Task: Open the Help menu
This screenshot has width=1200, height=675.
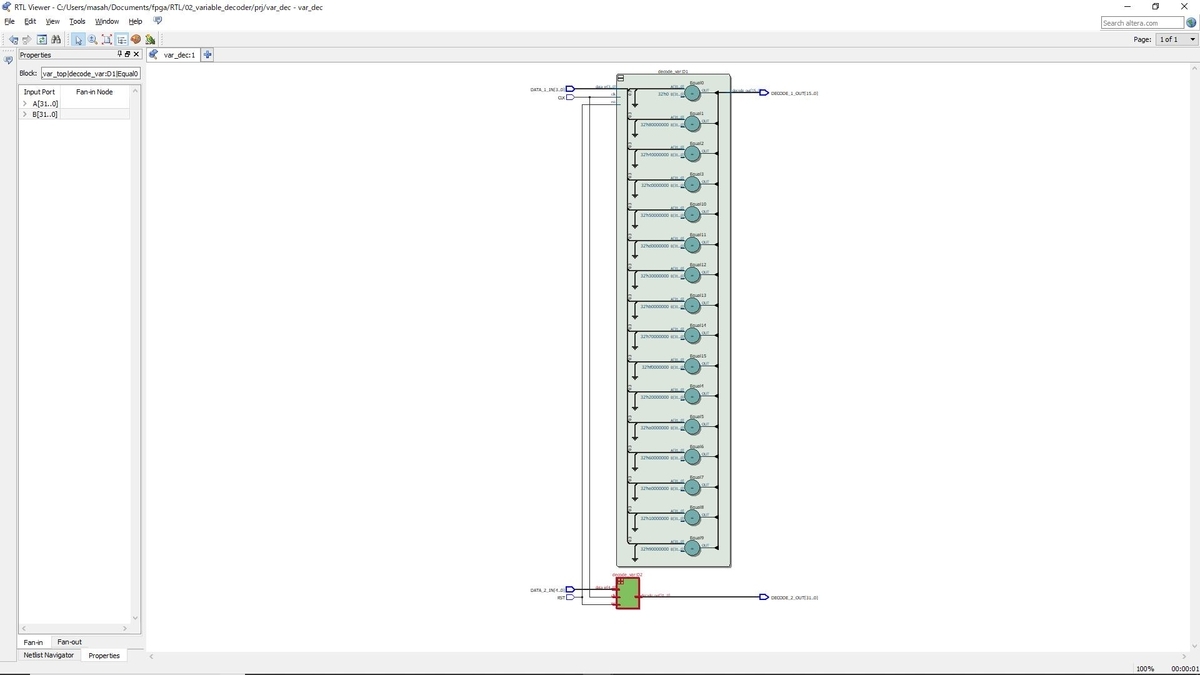Action: (136, 21)
